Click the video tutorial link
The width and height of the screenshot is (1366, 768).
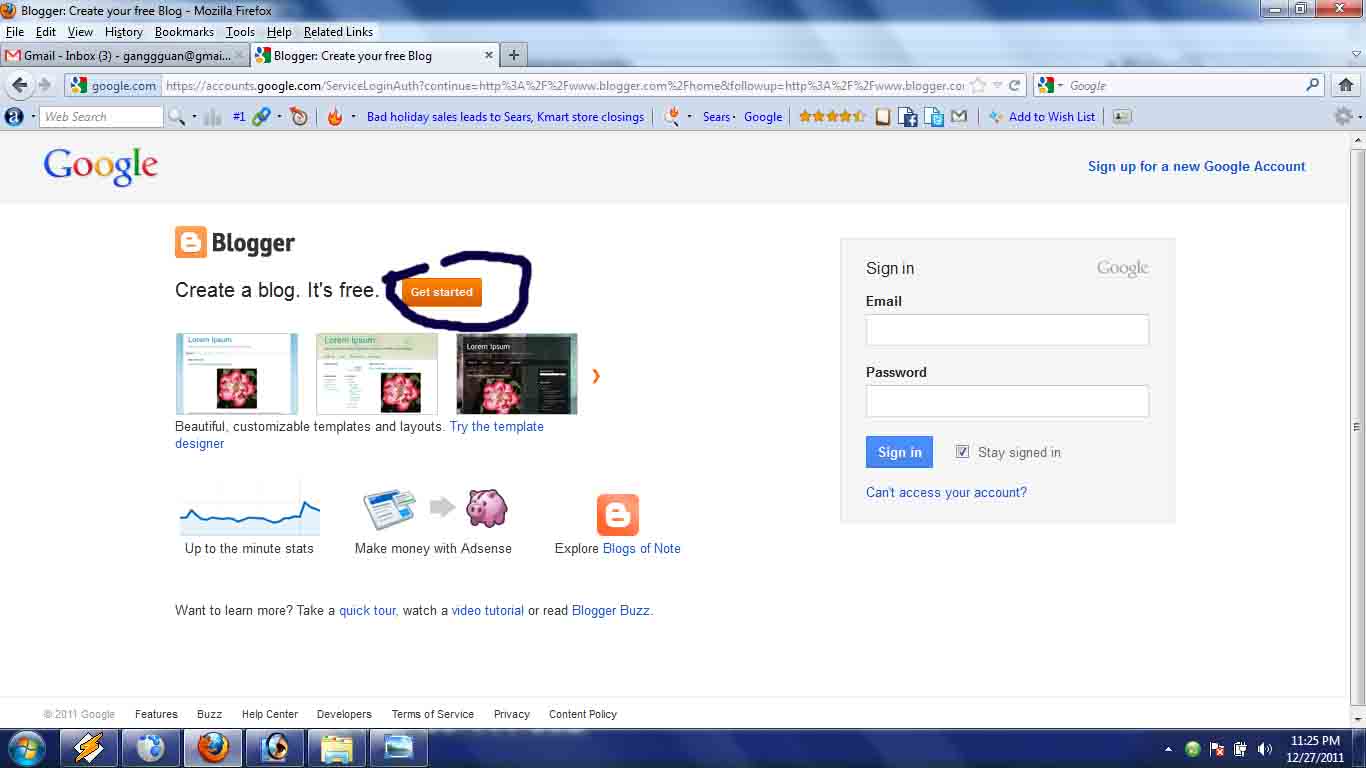487,610
